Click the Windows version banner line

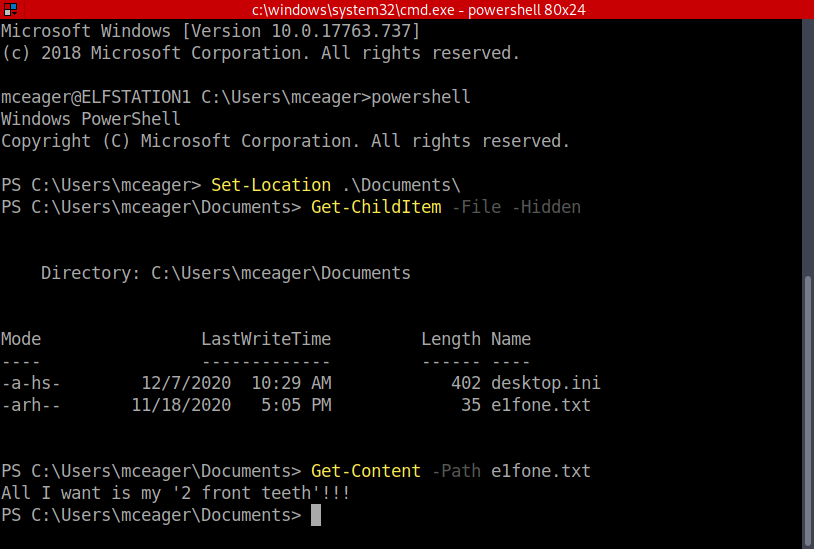tap(210, 31)
